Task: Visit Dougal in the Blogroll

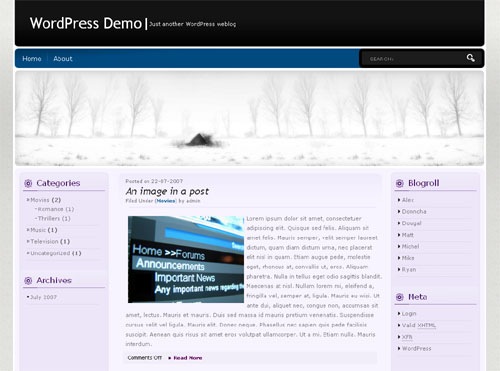Action: (412, 223)
